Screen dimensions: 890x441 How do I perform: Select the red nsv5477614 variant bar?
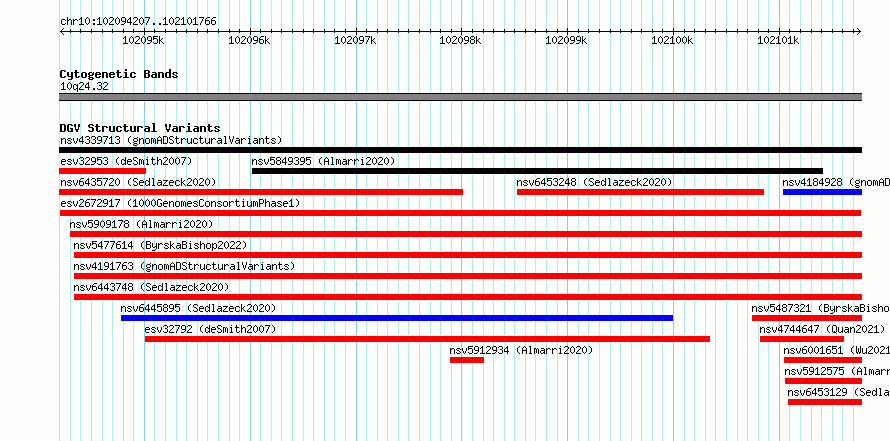[468, 255]
